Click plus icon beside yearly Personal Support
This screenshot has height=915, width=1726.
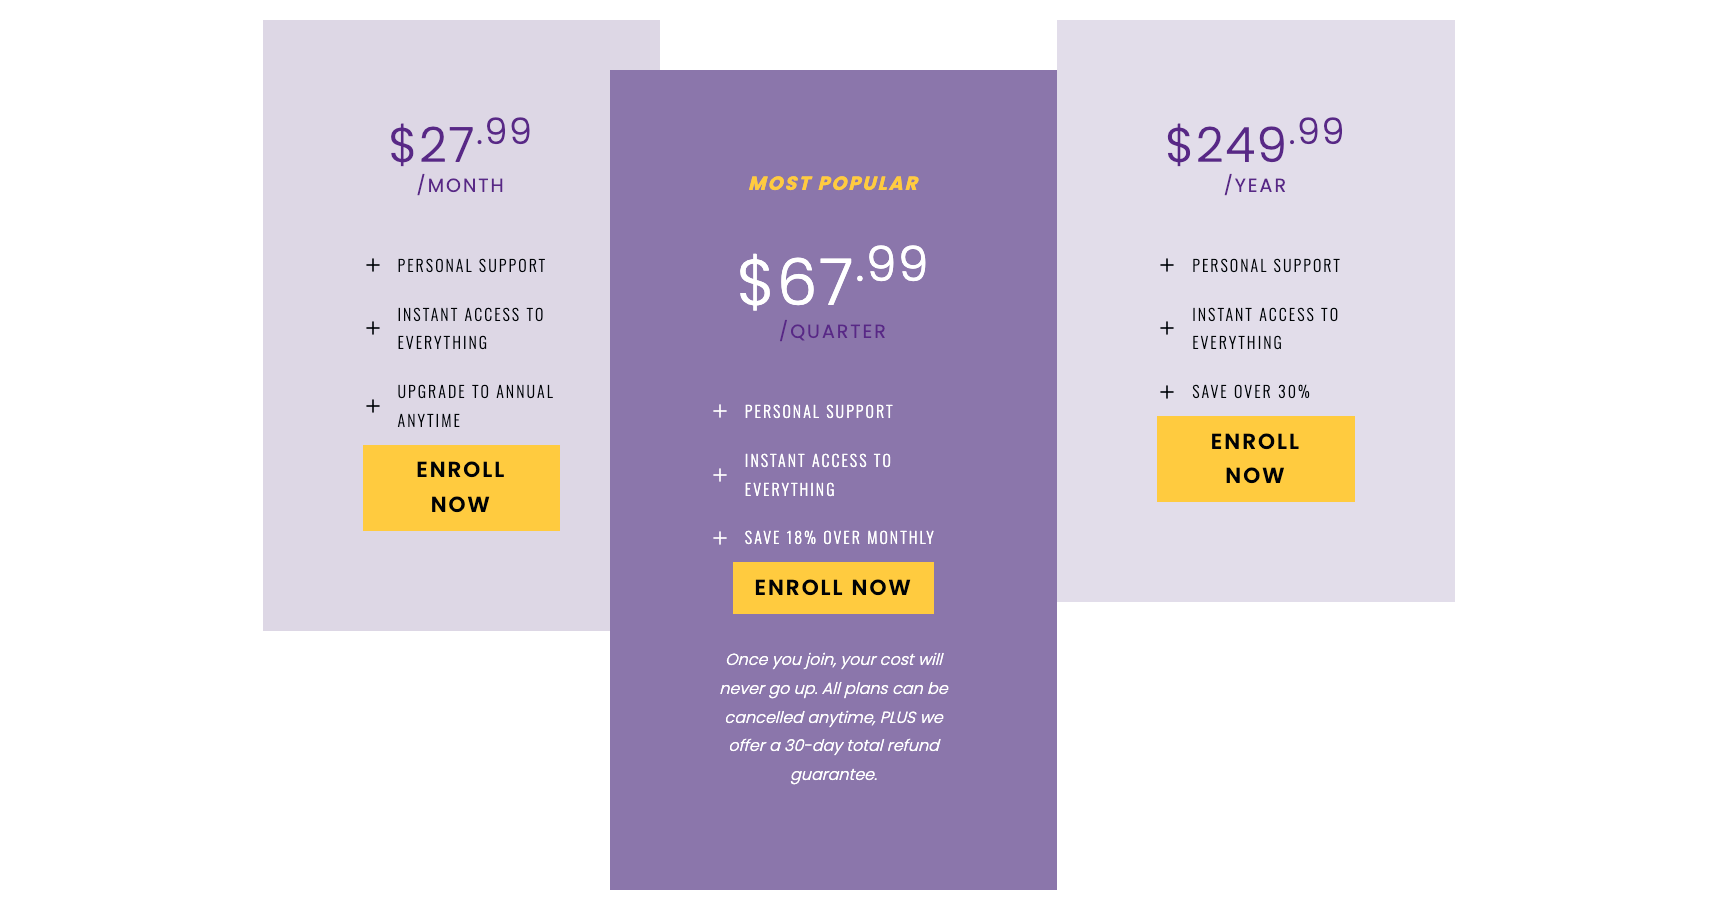1167,265
